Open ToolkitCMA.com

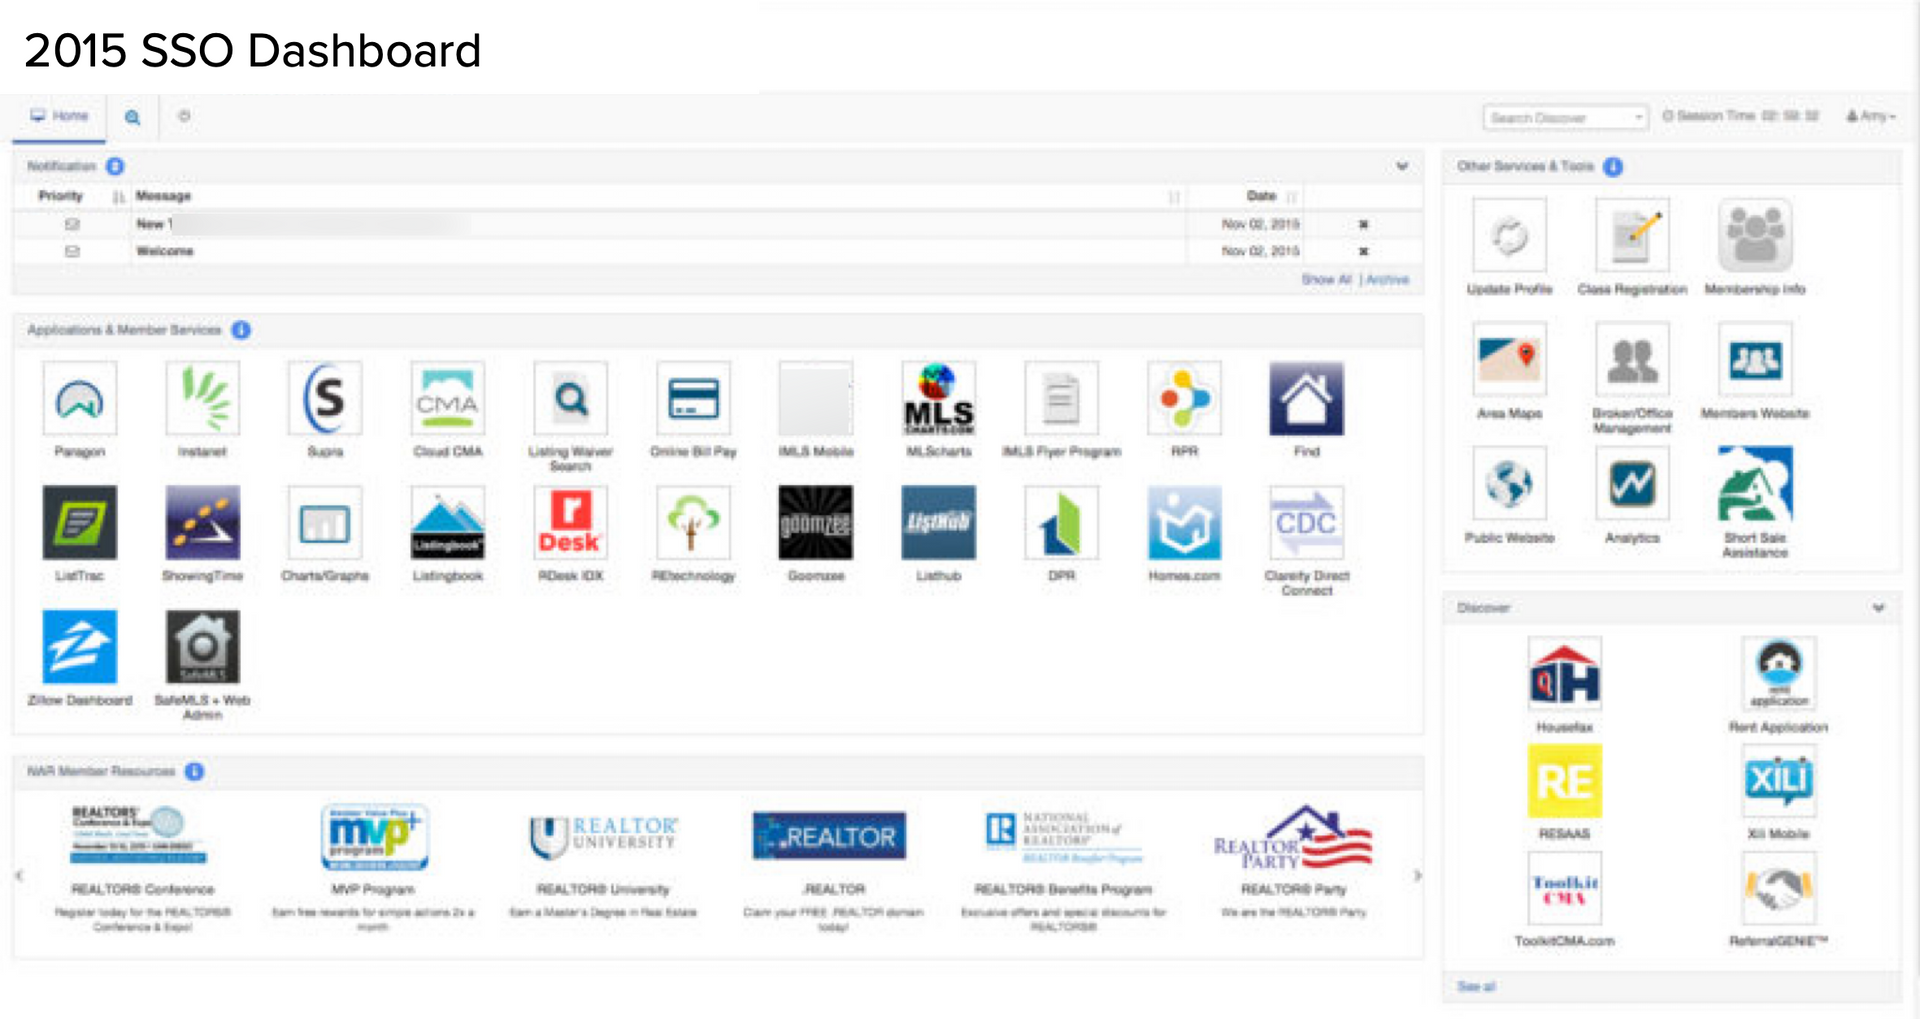pyautogui.click(x=1565, y=888)
